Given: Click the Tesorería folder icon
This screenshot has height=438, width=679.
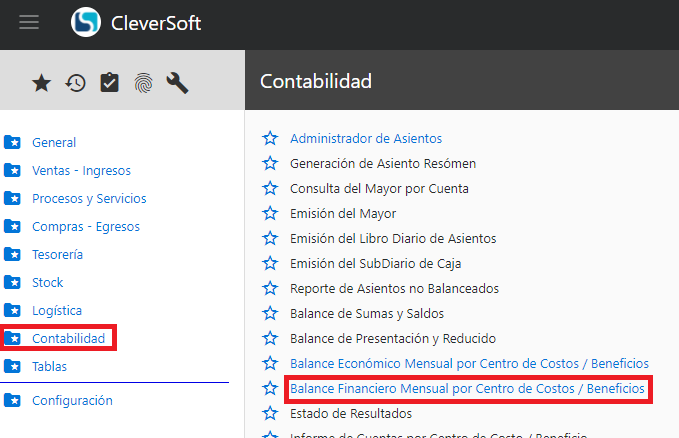Looking at the screenshot, I should 12,255.
